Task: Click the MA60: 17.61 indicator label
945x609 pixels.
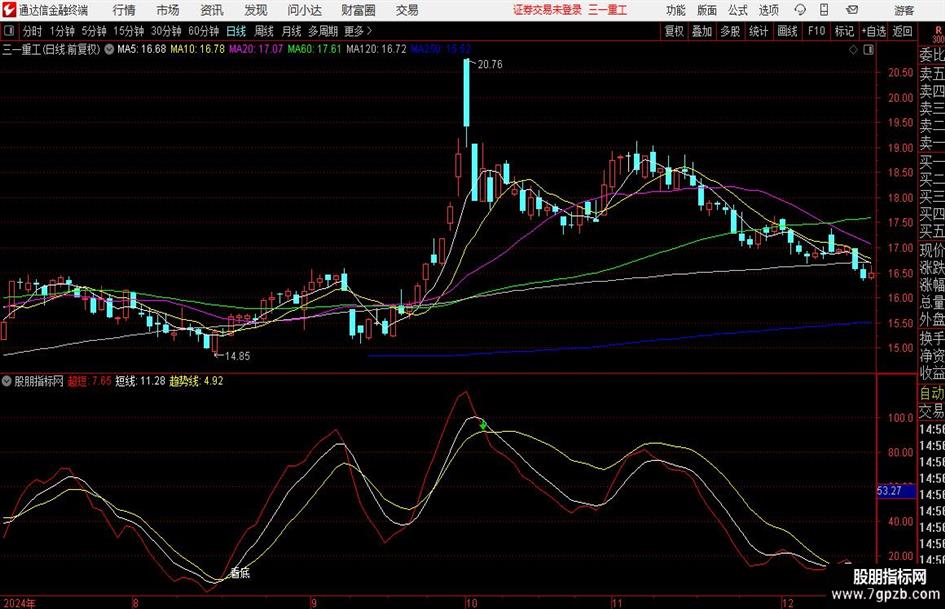Action: click(x=314, y=49)
